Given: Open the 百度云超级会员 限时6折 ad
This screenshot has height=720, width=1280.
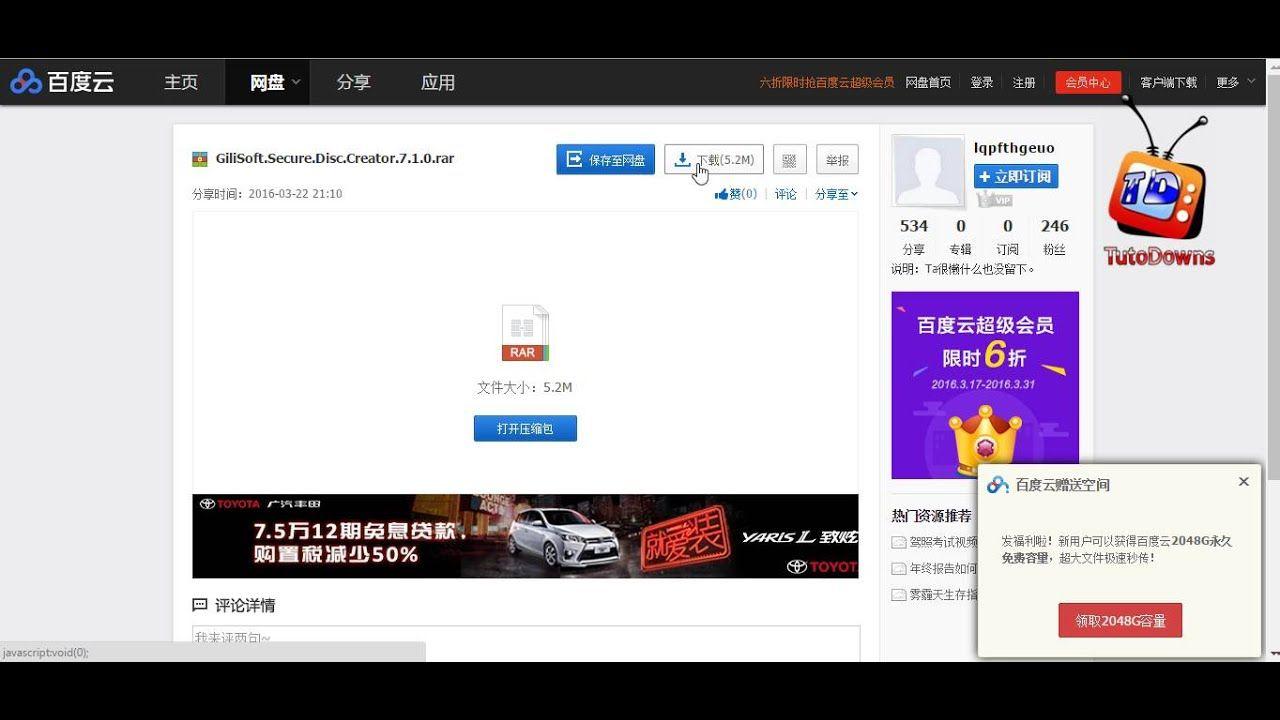Looking at the screenshot, I should tap(985, 385).
